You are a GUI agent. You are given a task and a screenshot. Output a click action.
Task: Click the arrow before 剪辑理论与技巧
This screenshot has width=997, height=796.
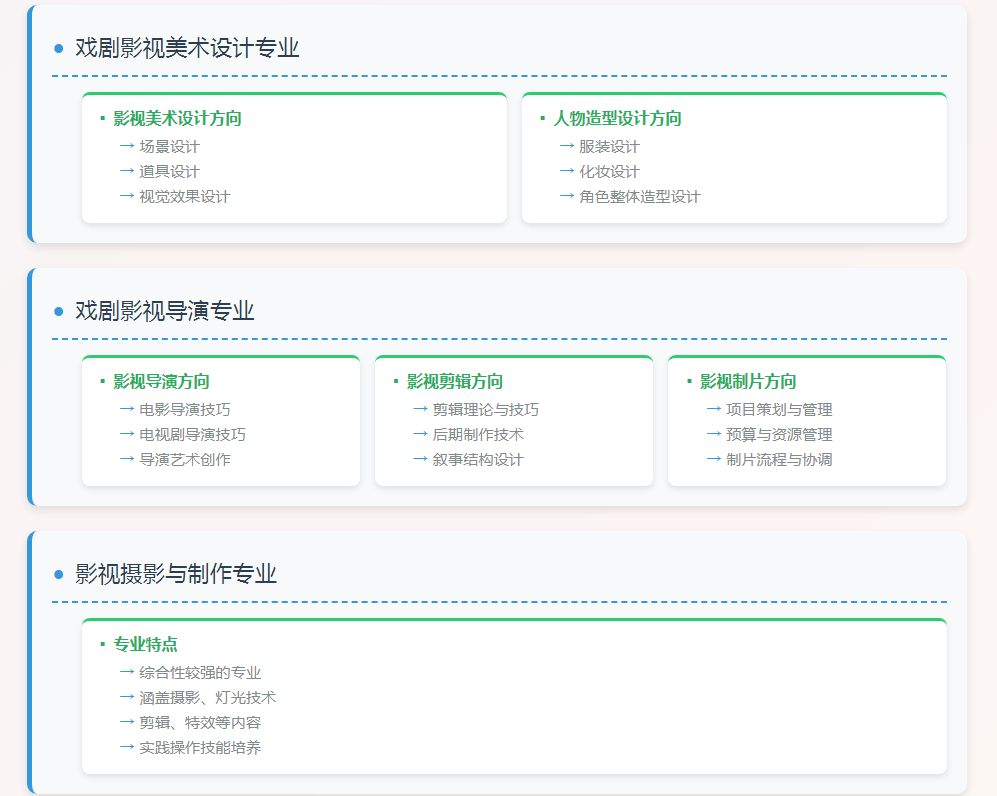click(420, 409)
